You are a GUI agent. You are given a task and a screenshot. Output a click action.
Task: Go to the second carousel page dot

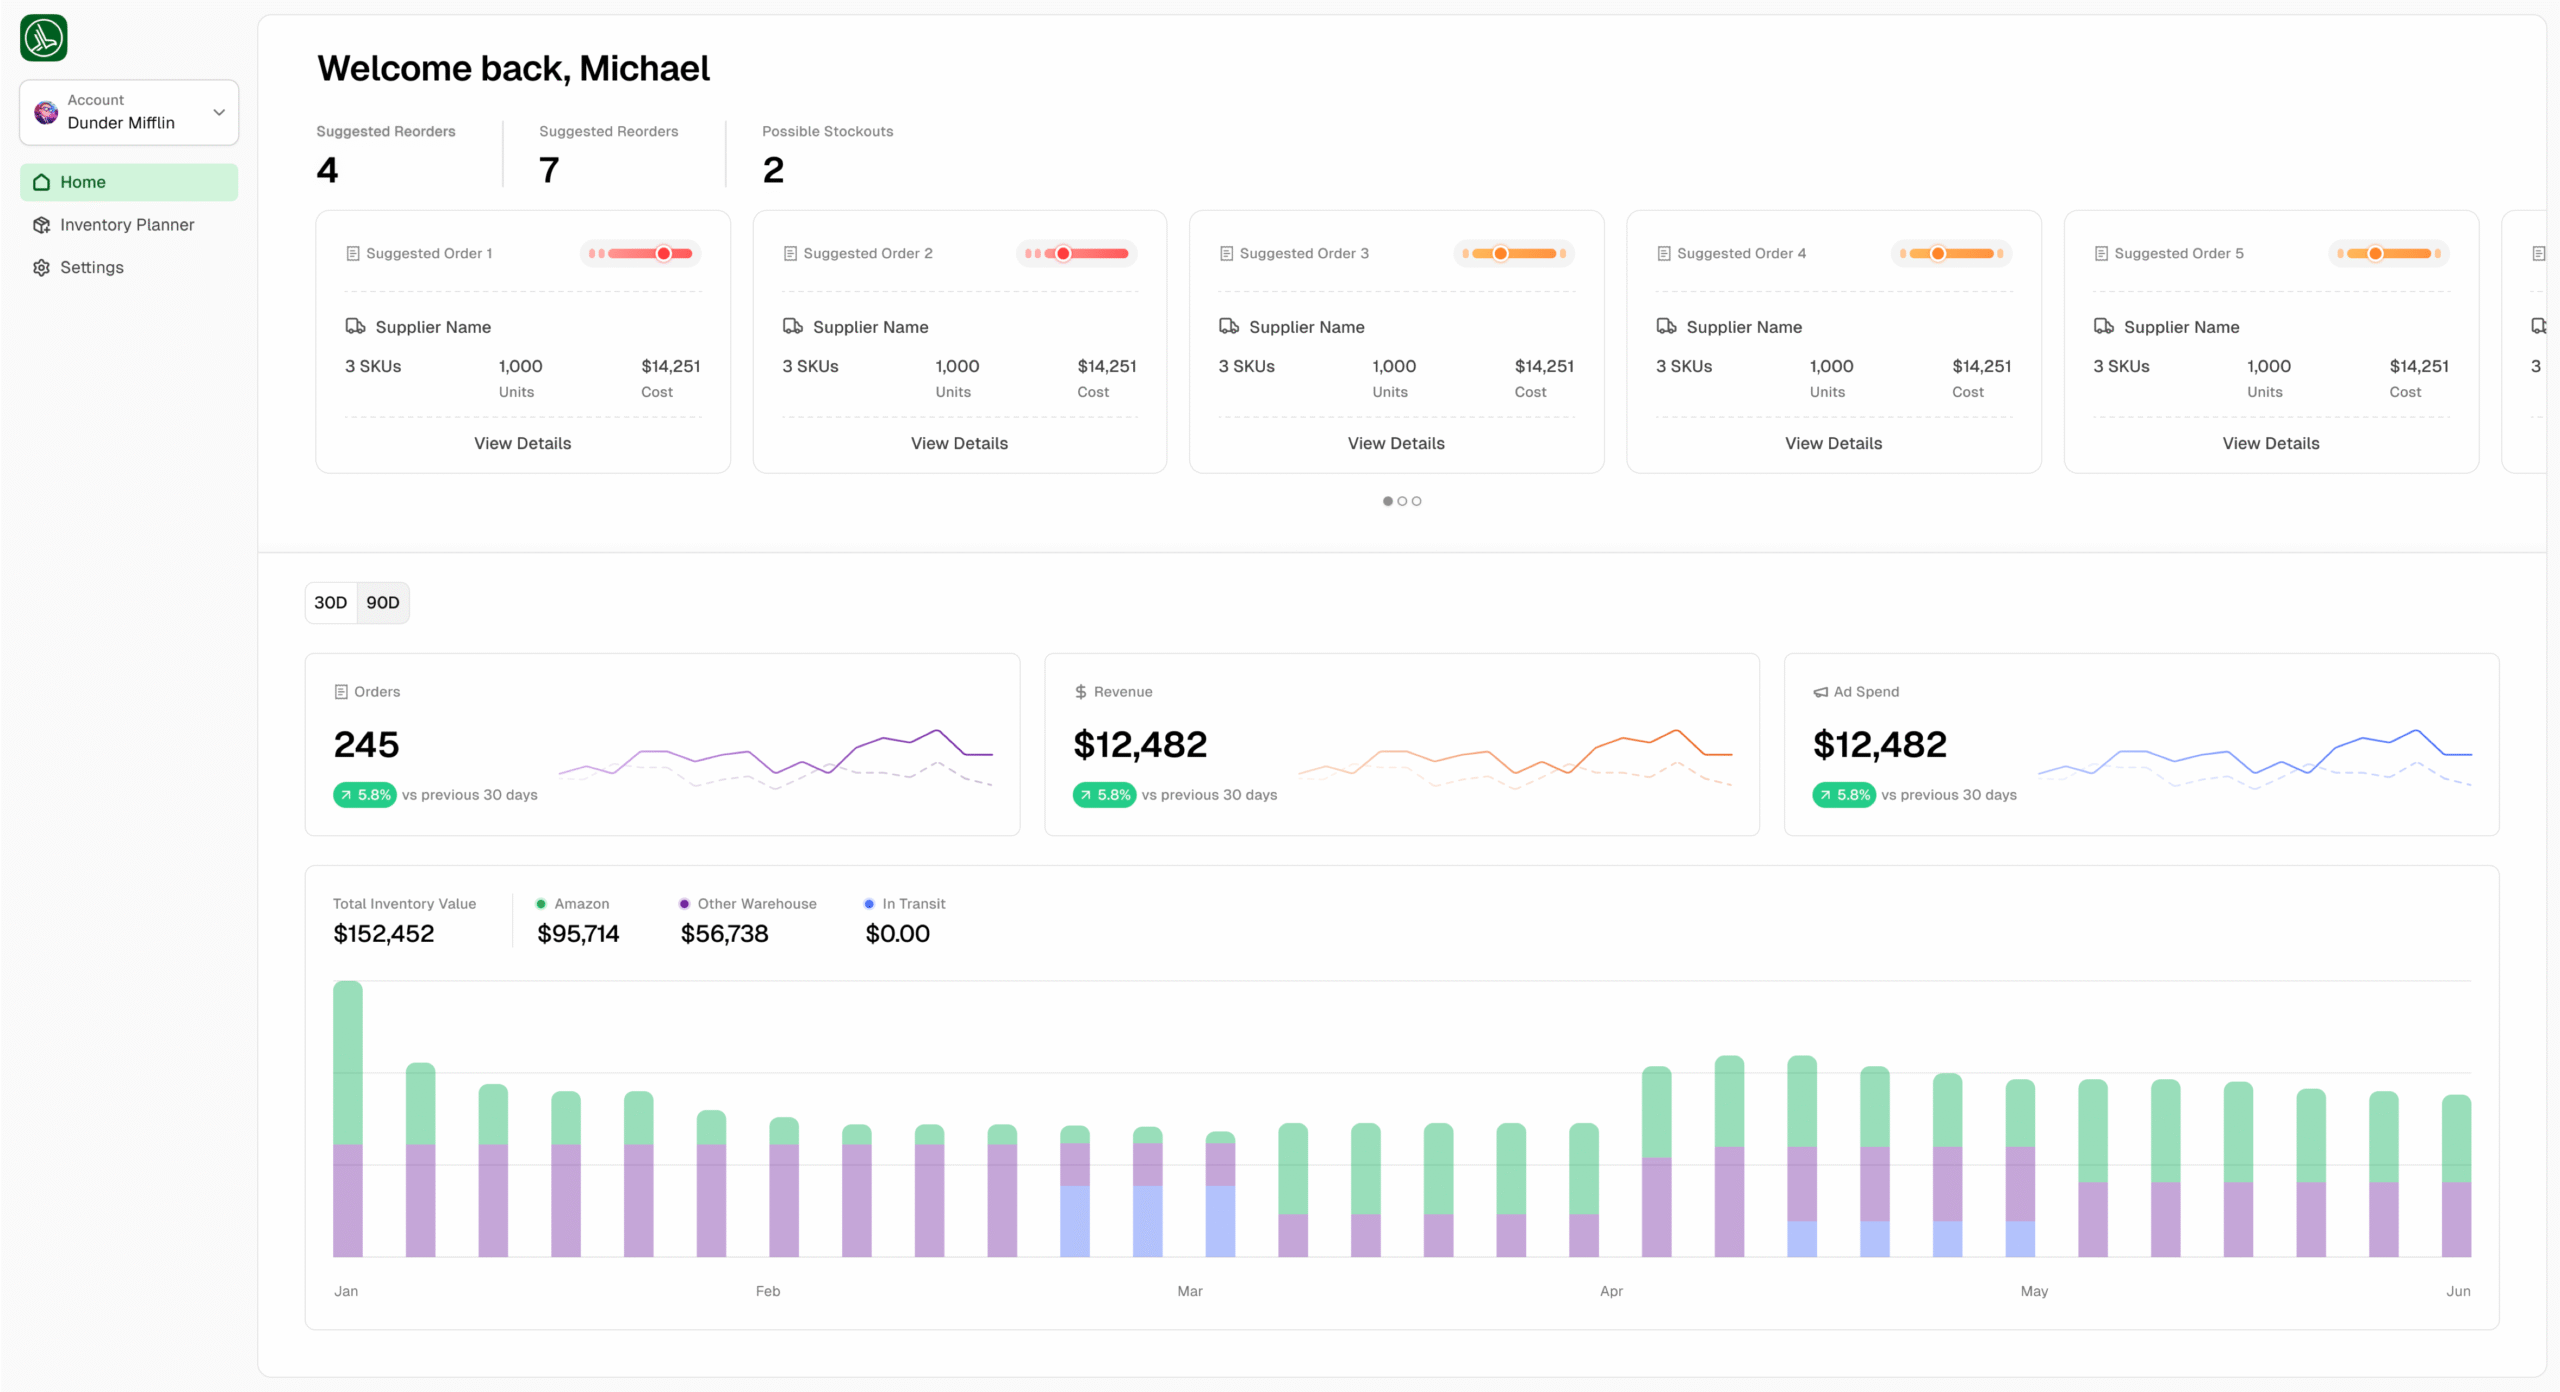(x=1402, y=501)
